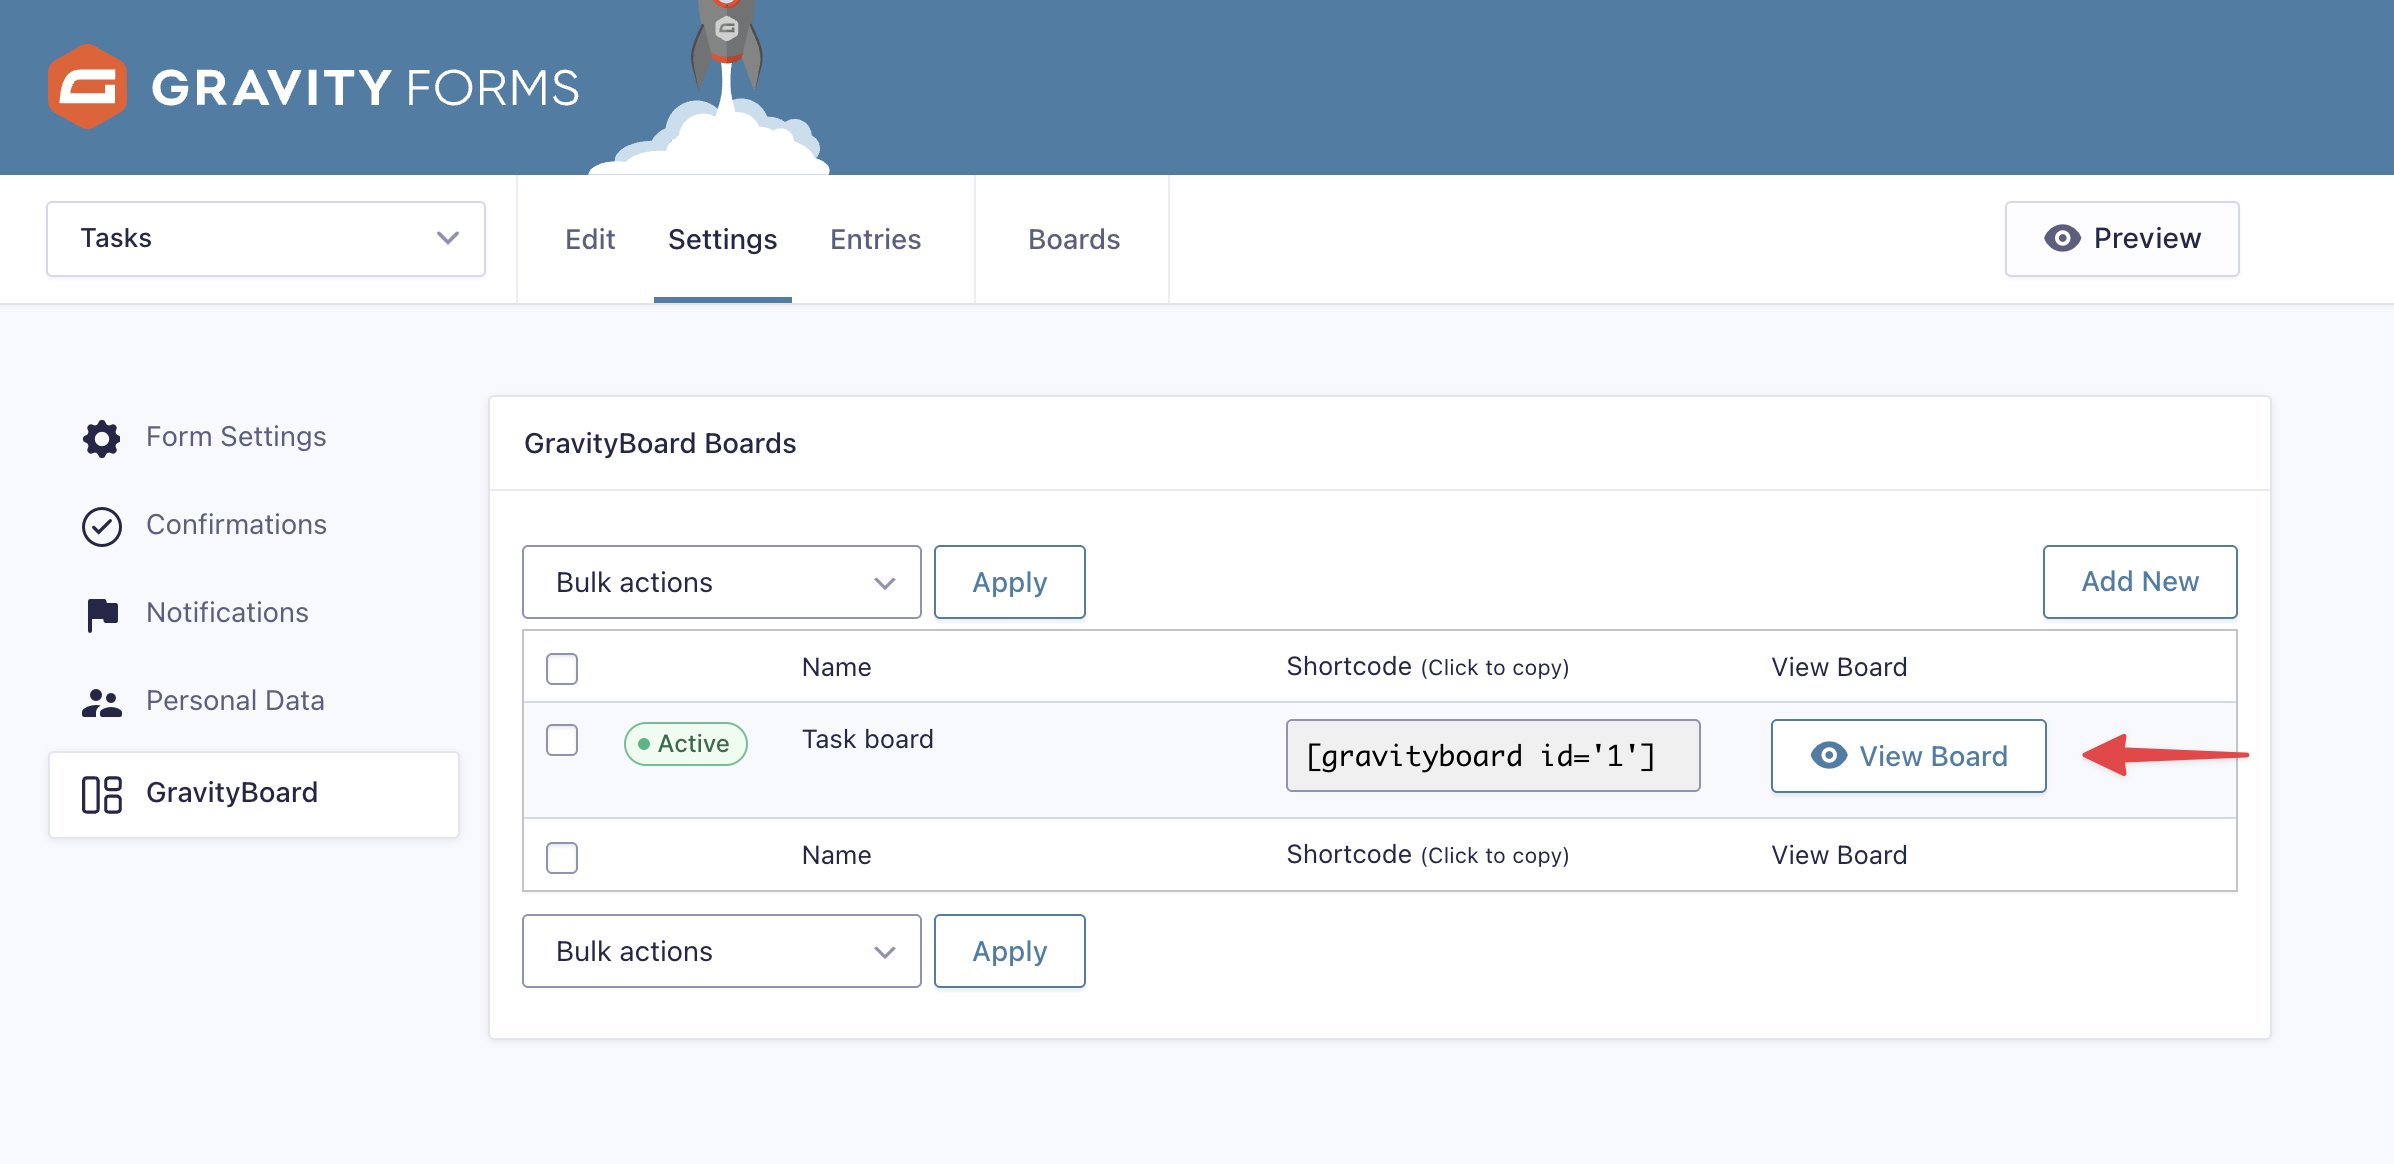This screenshot has height=1164, width=2394.
Task: Click the Form Settings gear icon
Action: coord(102,438)
